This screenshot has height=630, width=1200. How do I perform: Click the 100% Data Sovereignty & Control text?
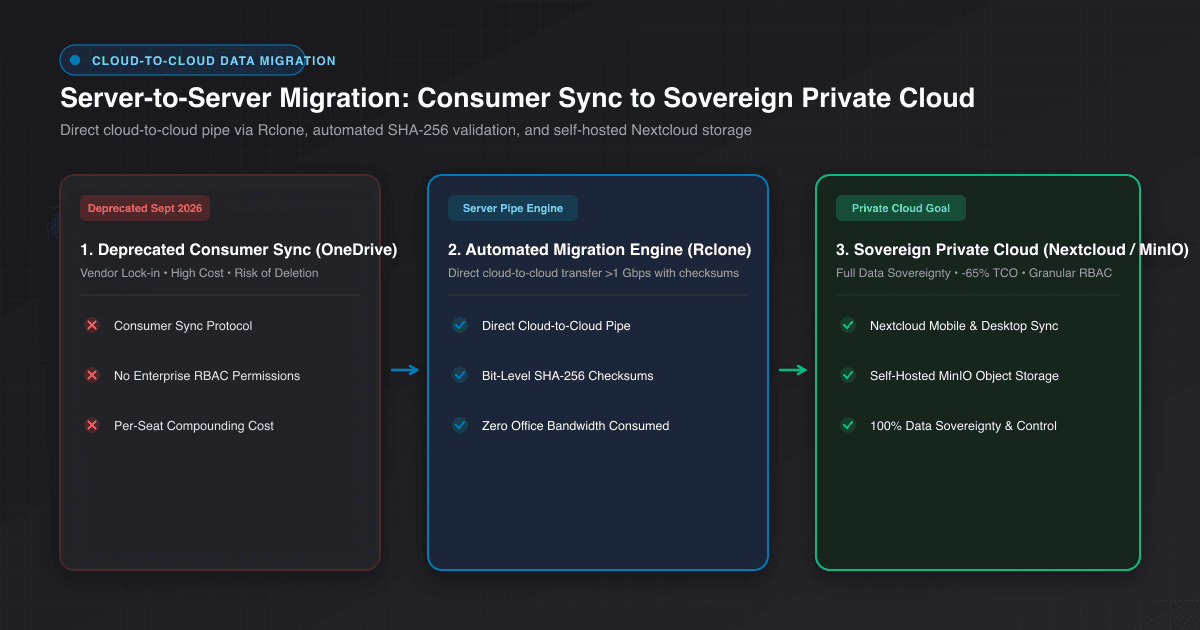(963, 426)
